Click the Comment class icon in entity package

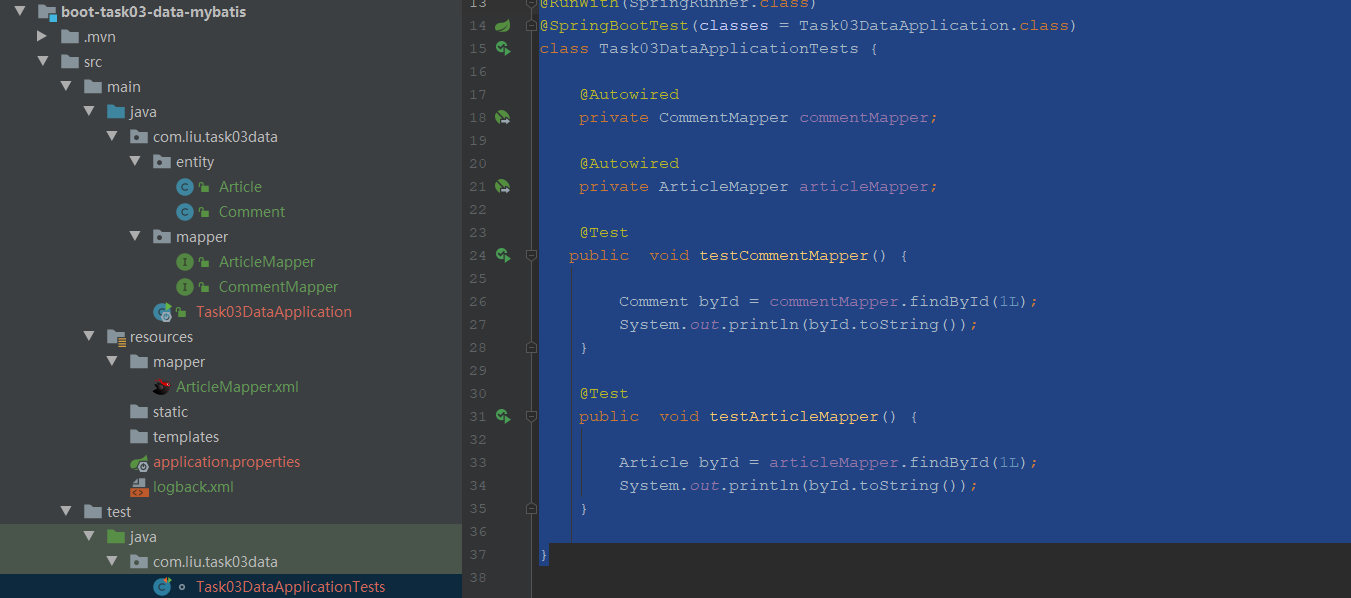[184, 212]
